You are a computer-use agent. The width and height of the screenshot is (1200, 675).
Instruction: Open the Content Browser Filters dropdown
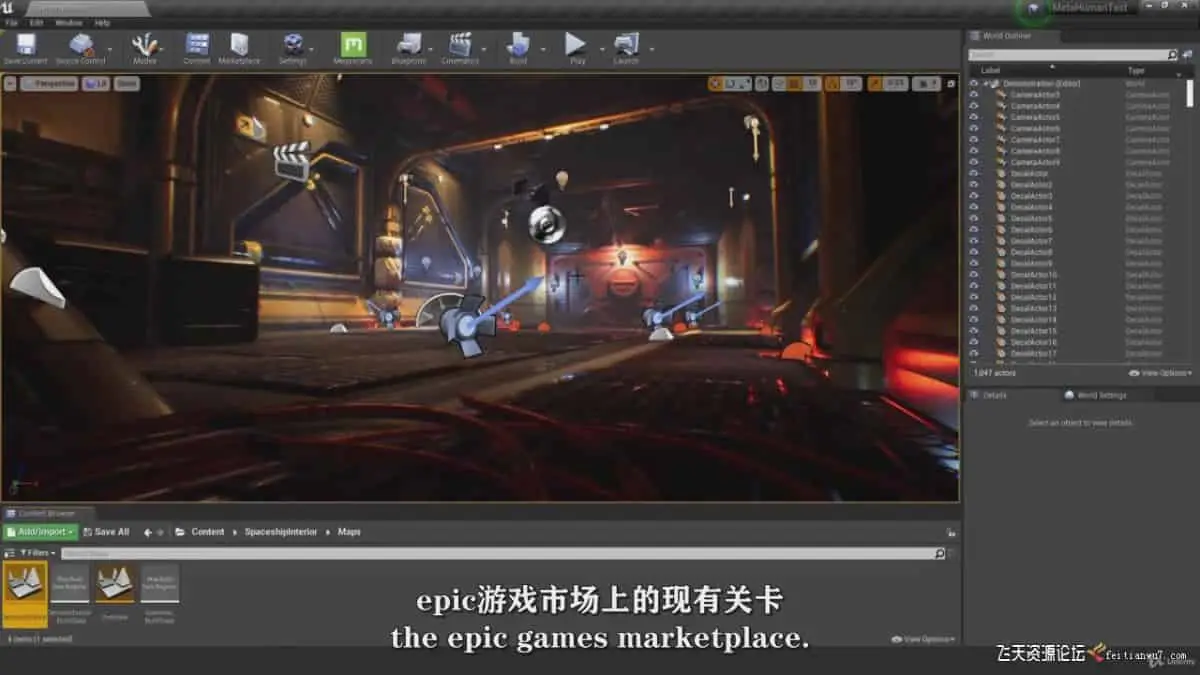37,553
